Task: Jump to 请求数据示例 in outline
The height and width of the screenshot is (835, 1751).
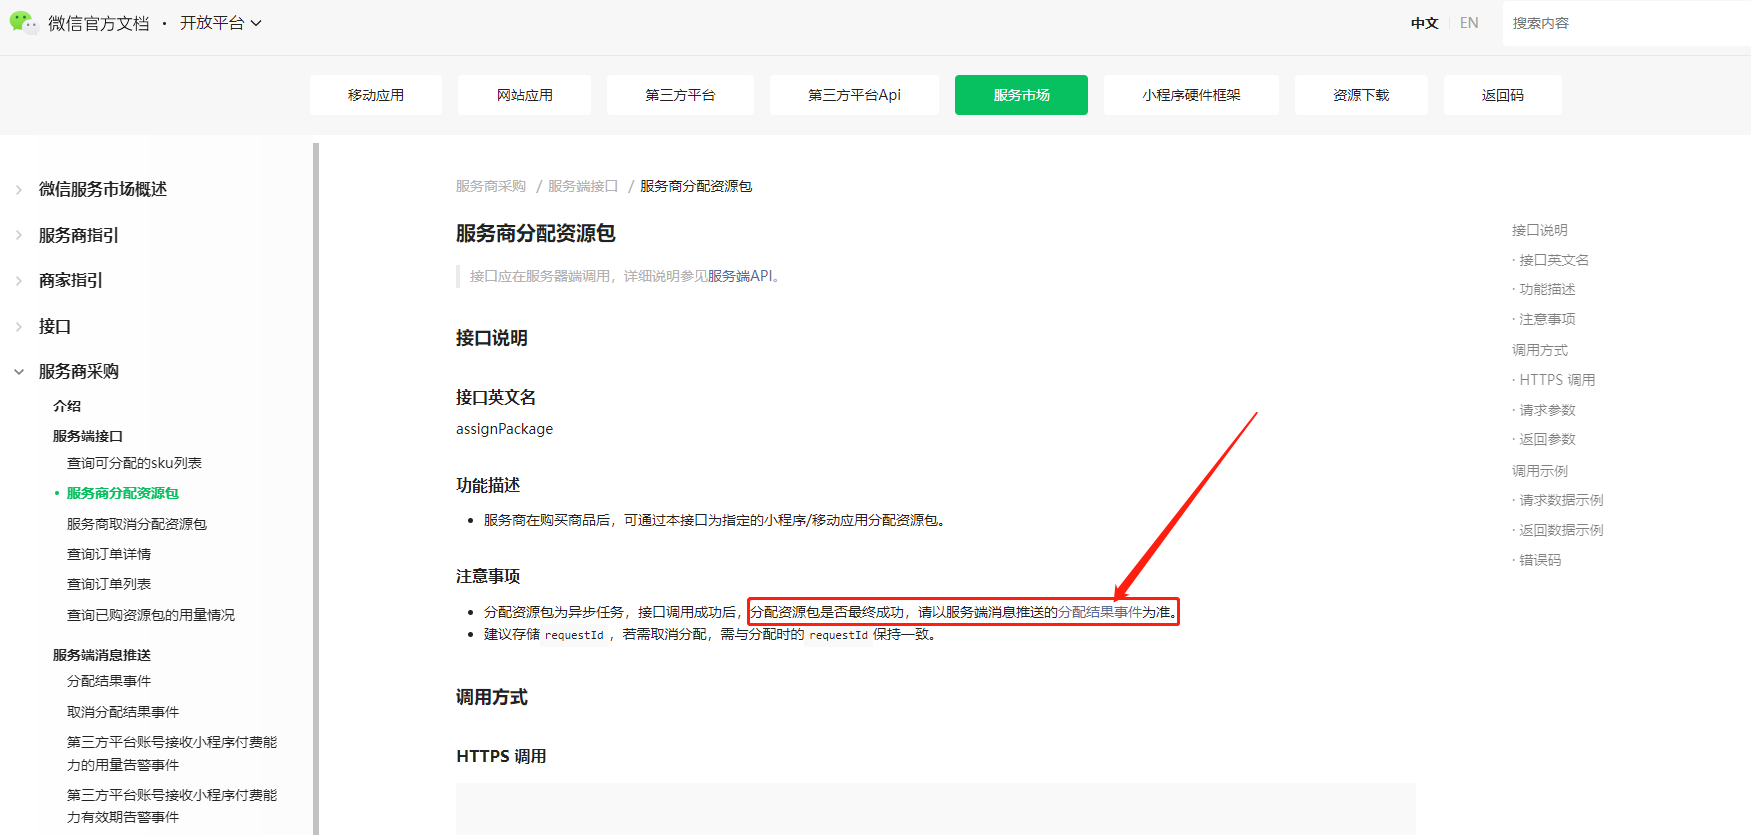Action: pyautogui.click(x=1561, y=500)
